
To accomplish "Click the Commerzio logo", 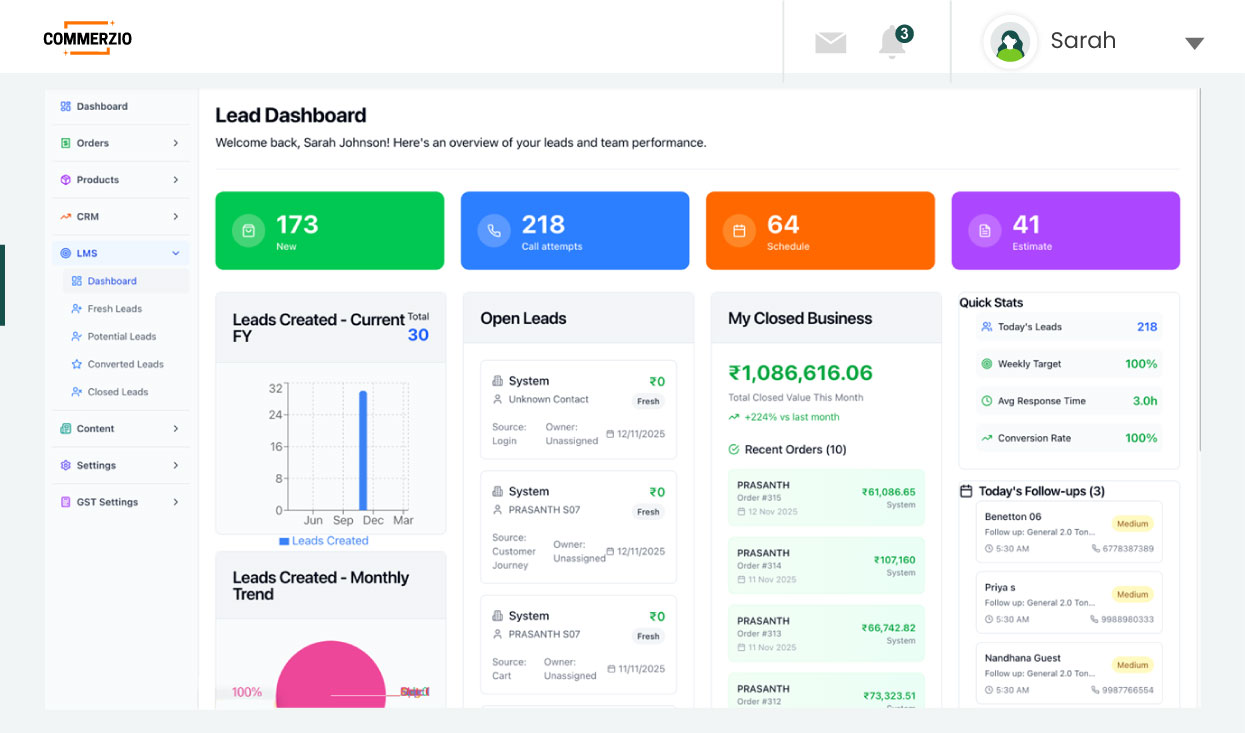I will pyautogui.click(x=88, y=39).
